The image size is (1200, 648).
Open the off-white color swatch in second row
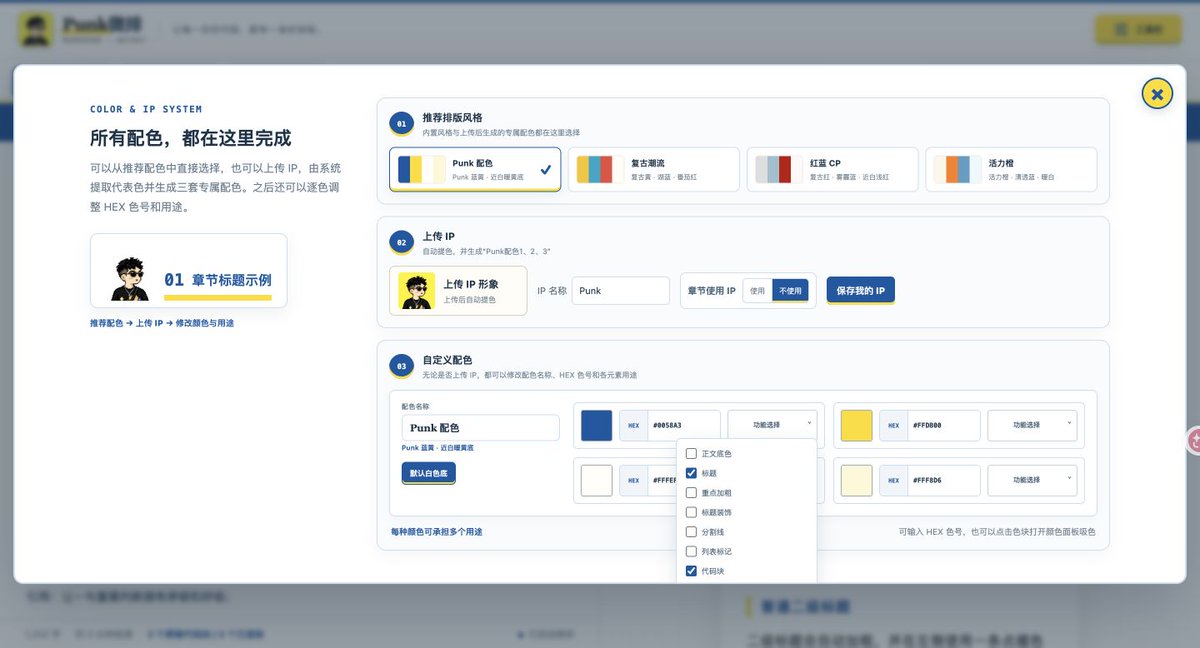(x=597, y=480)
